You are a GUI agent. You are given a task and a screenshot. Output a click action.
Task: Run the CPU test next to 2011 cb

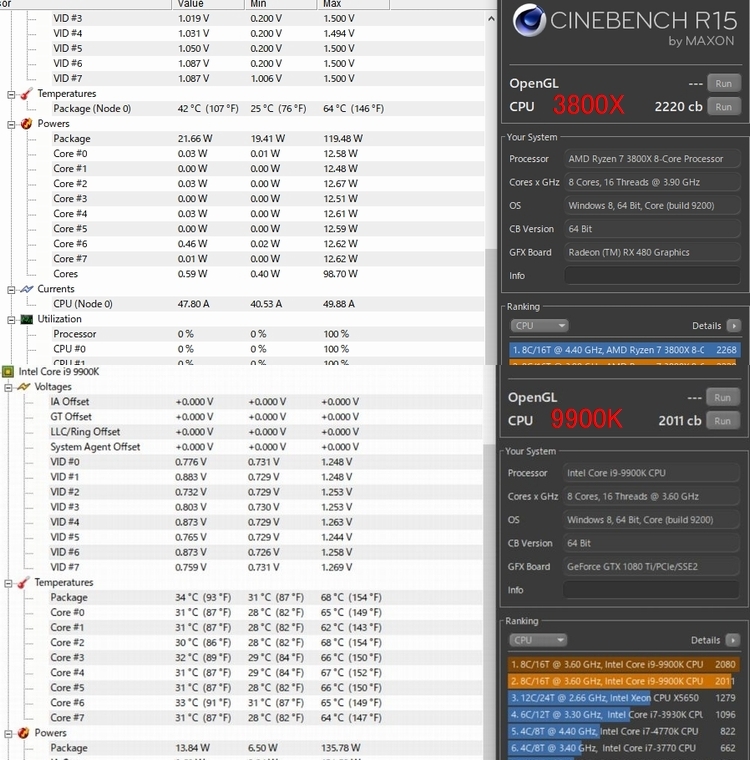pyautogui.click(x=722, y=421)
